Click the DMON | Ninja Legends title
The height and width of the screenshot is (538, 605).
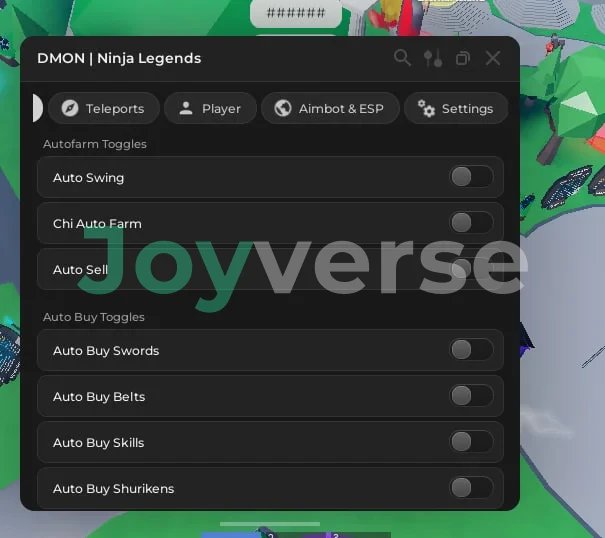click(119, 58)
